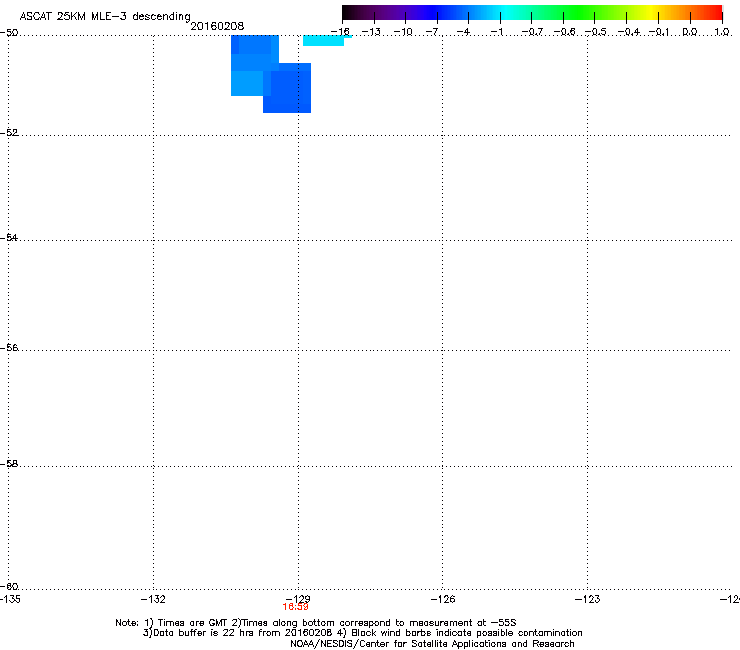Click the longitude label '-123'
This screenshot has width=740, height=650.
pos(588,599)
